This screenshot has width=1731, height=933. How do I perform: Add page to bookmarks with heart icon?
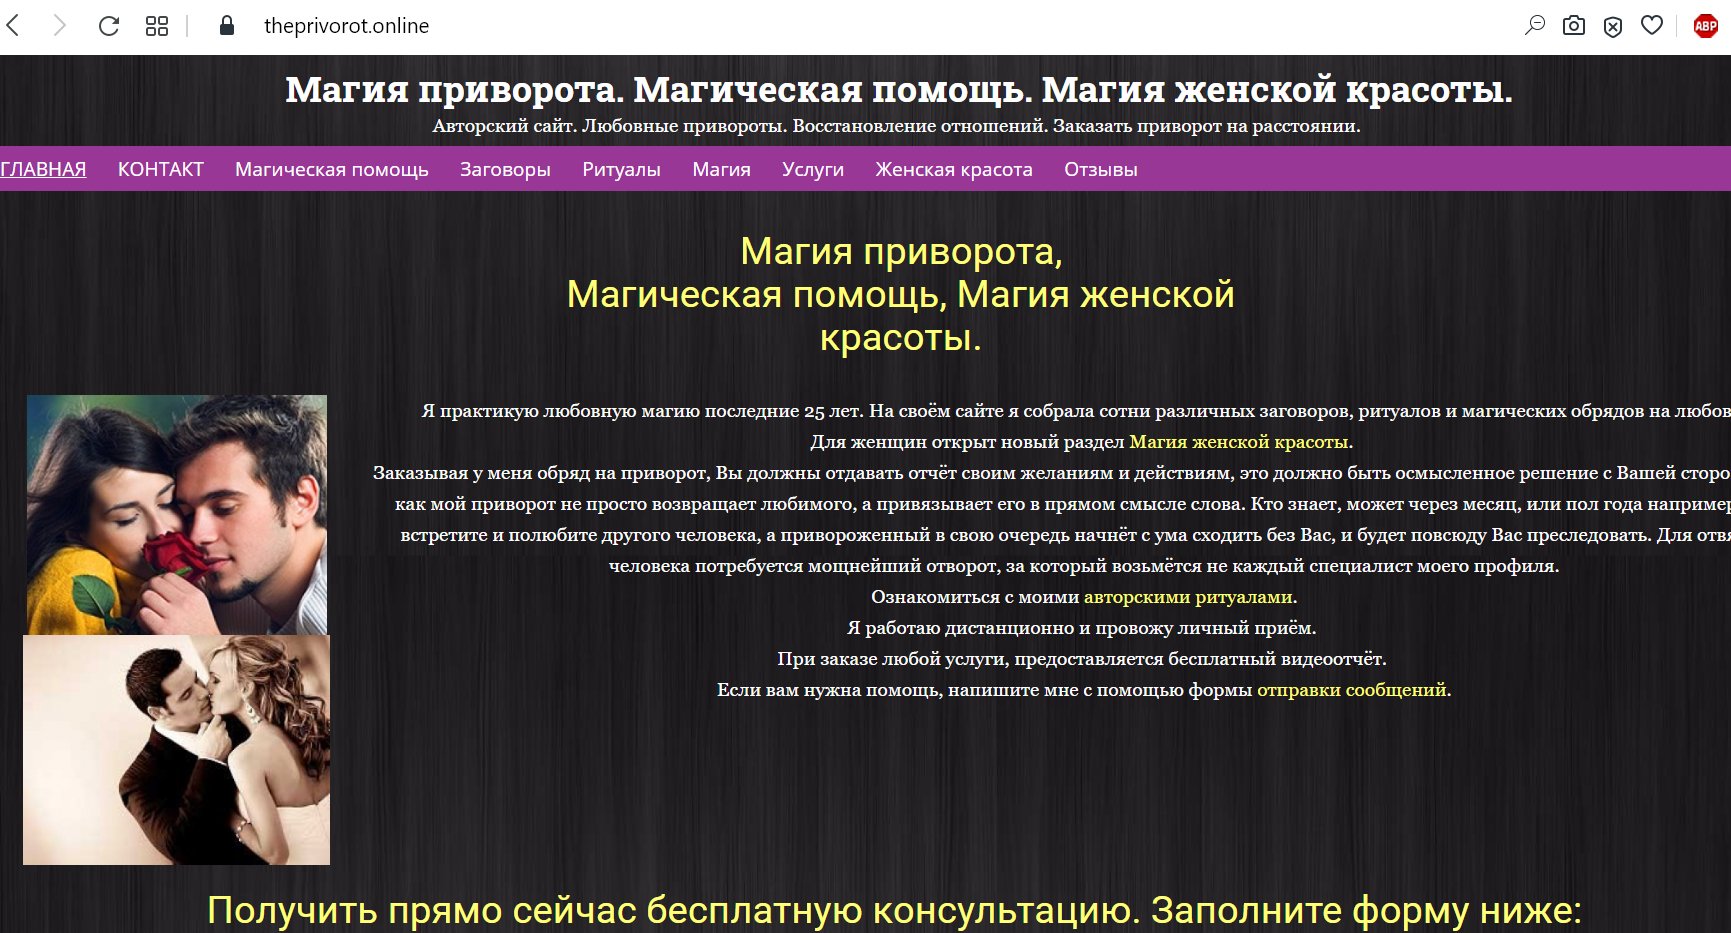(1652, 26)
